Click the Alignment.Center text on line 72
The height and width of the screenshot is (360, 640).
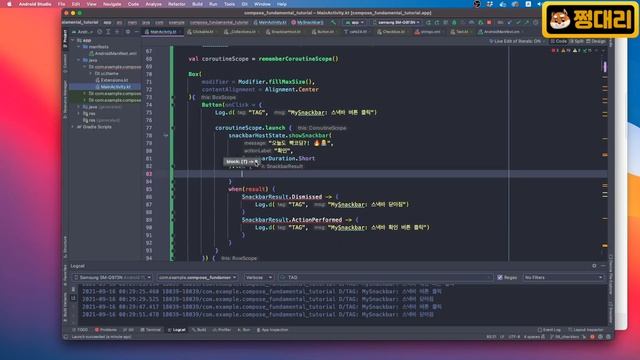(291, 89)
